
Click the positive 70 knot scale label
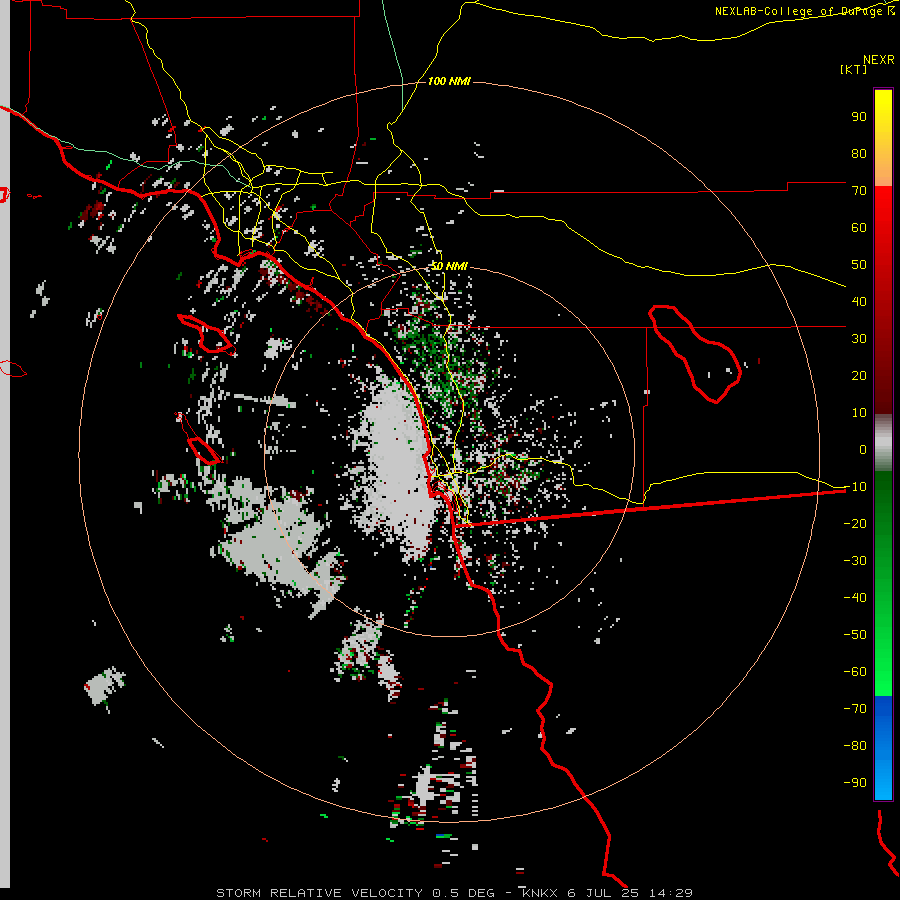click(859, 191)
